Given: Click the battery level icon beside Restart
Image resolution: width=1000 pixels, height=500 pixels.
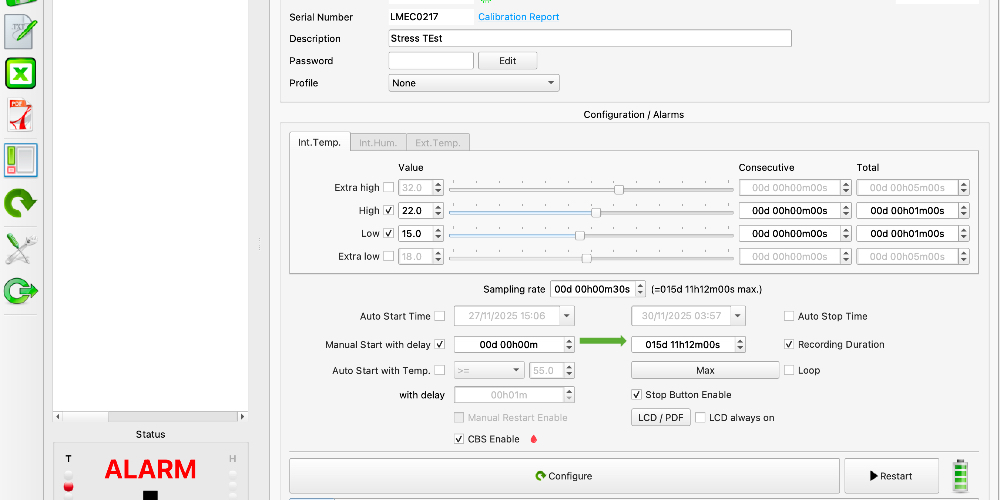Looking at the screenshot, I should point(960,476).
